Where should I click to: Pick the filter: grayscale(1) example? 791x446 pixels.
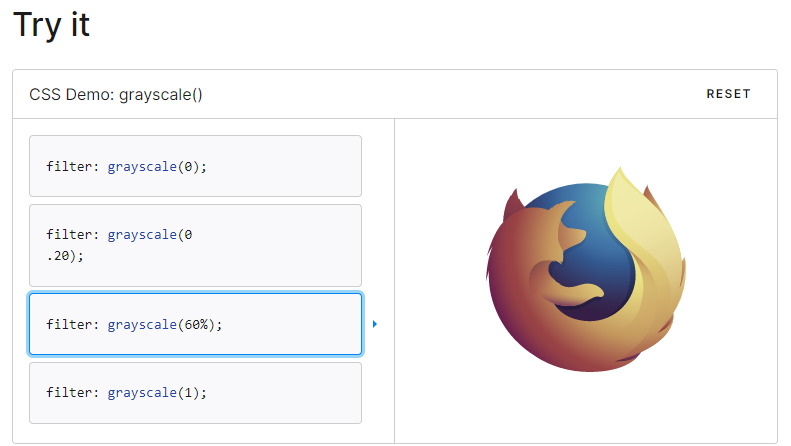click(x=195, y=393)
